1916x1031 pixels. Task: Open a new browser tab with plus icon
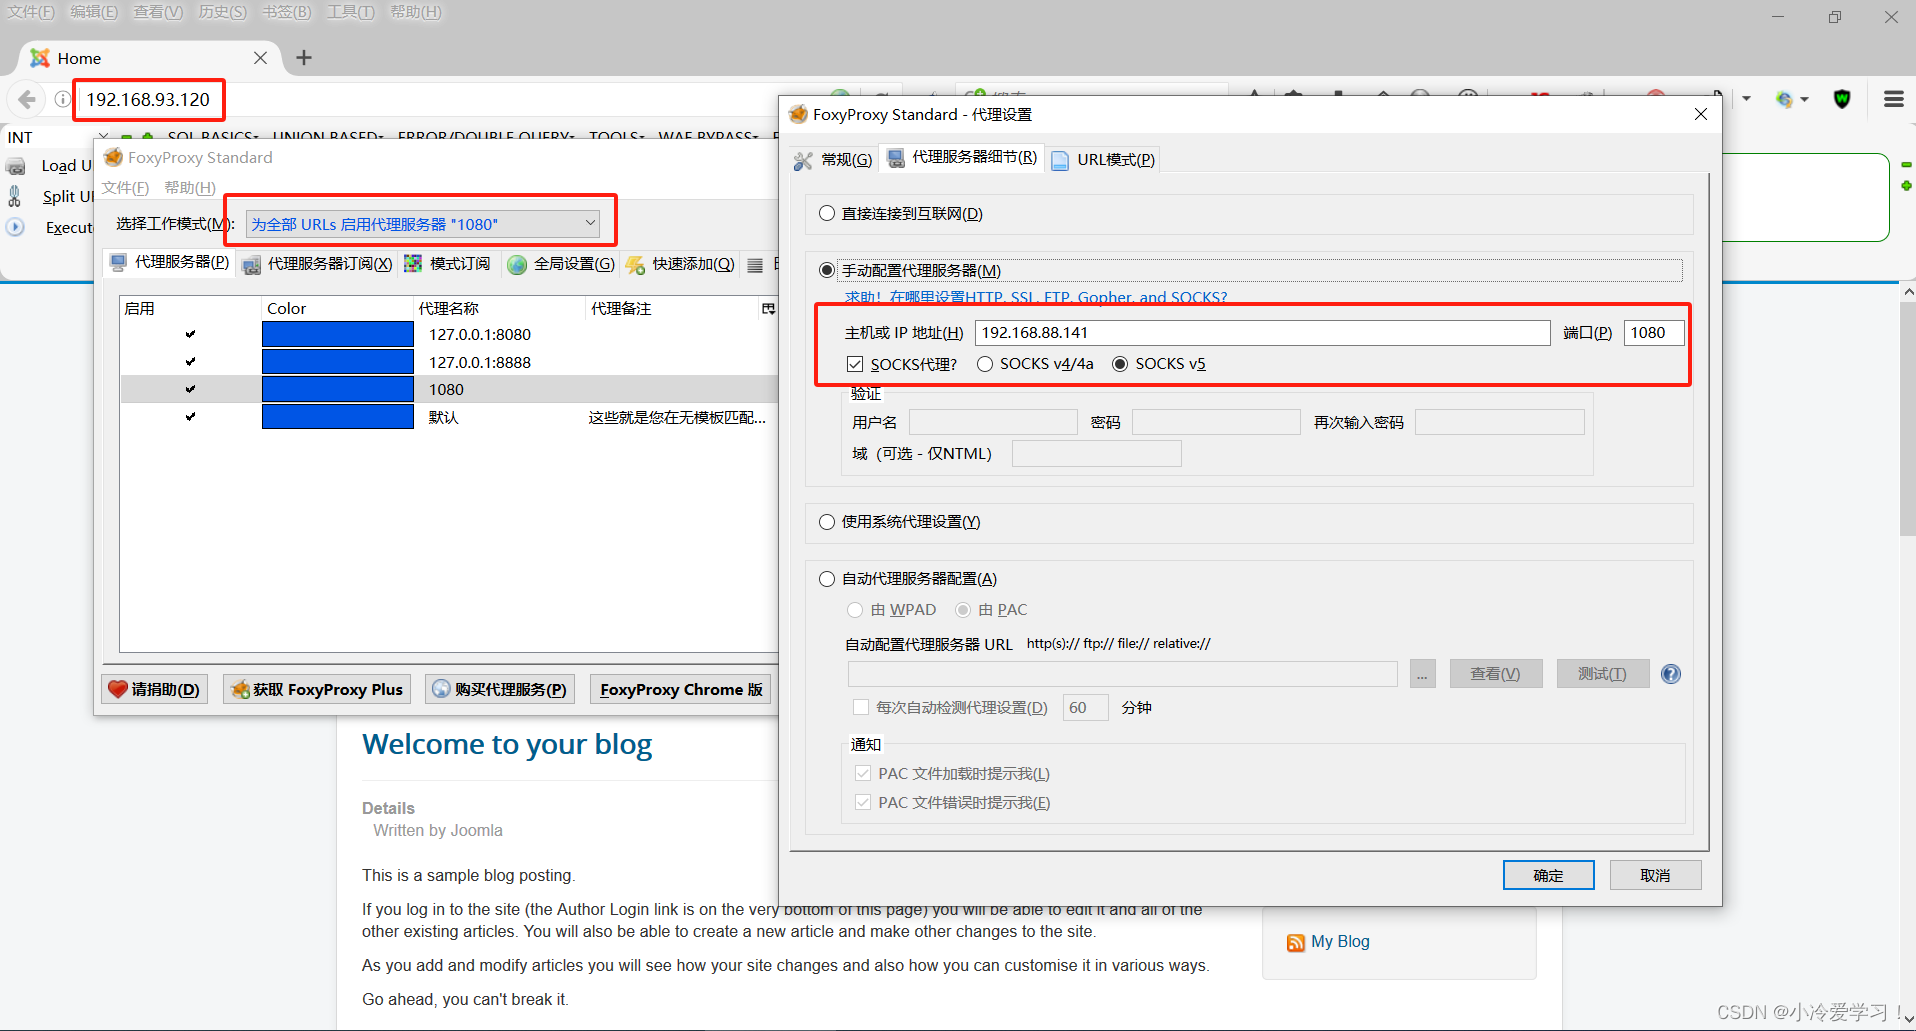pyautogui.click(x=304, y=58)
